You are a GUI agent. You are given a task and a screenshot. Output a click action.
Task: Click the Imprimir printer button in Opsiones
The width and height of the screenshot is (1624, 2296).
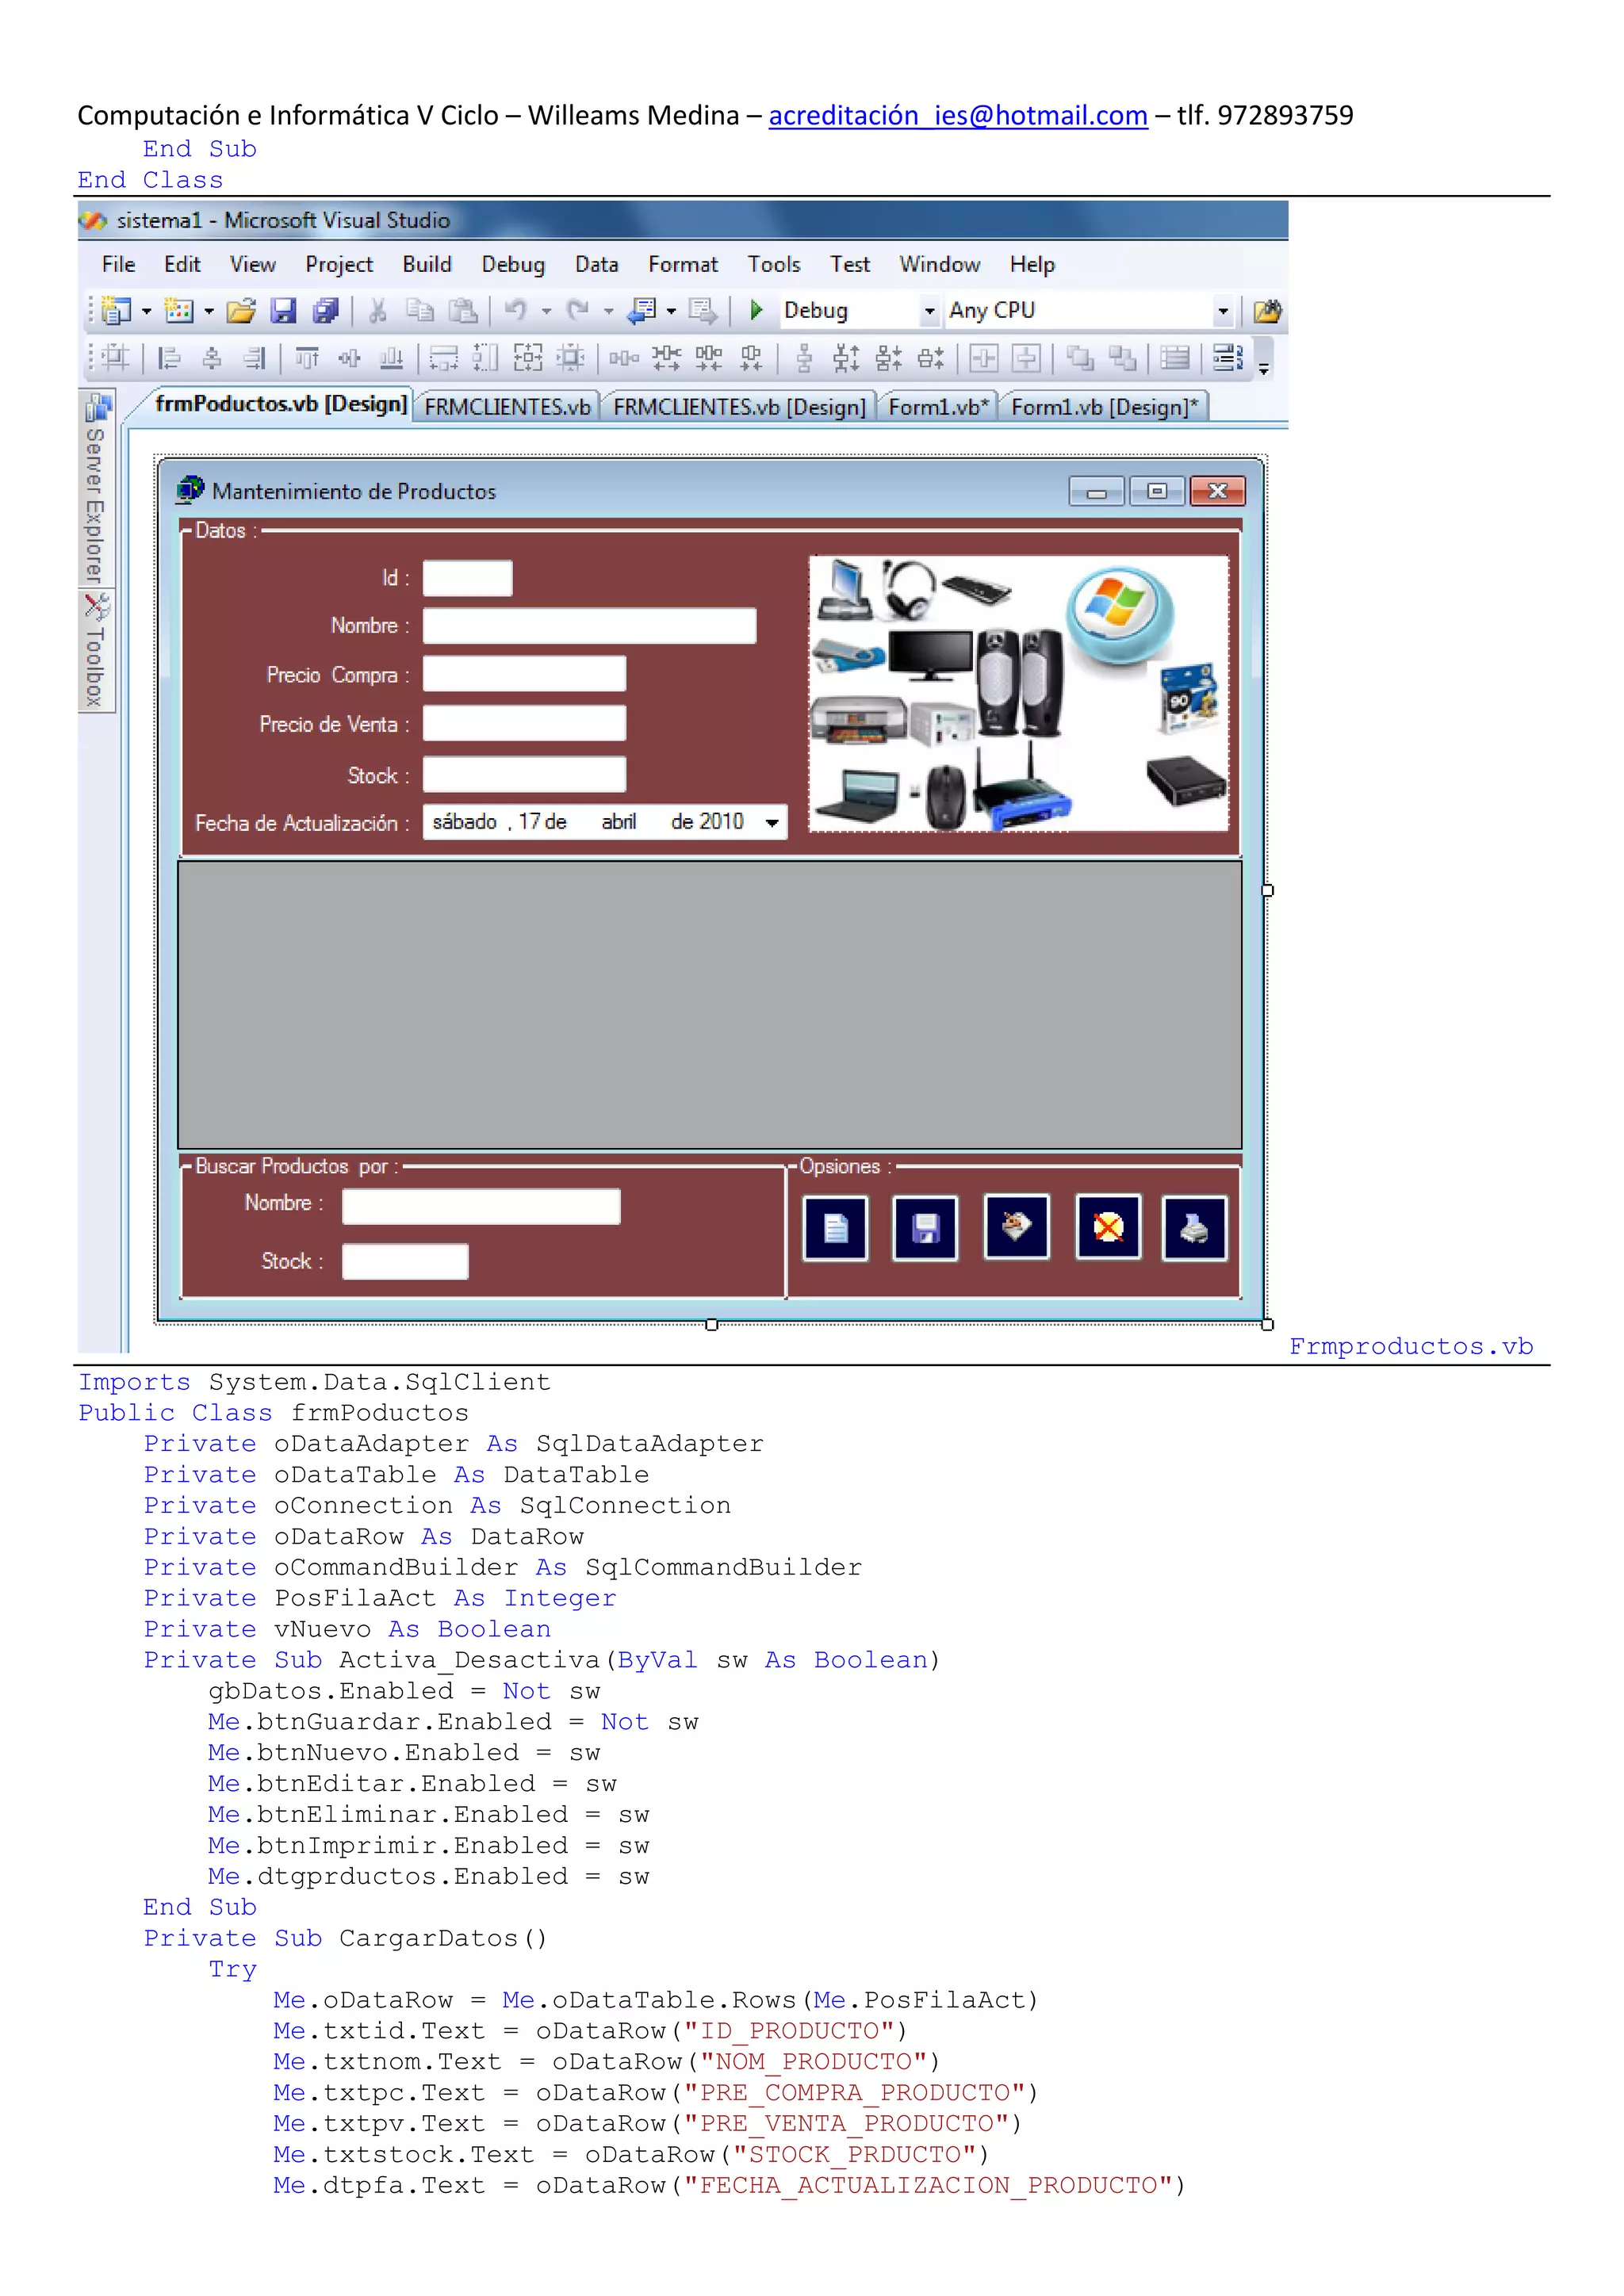(x=1195, y=1228)
